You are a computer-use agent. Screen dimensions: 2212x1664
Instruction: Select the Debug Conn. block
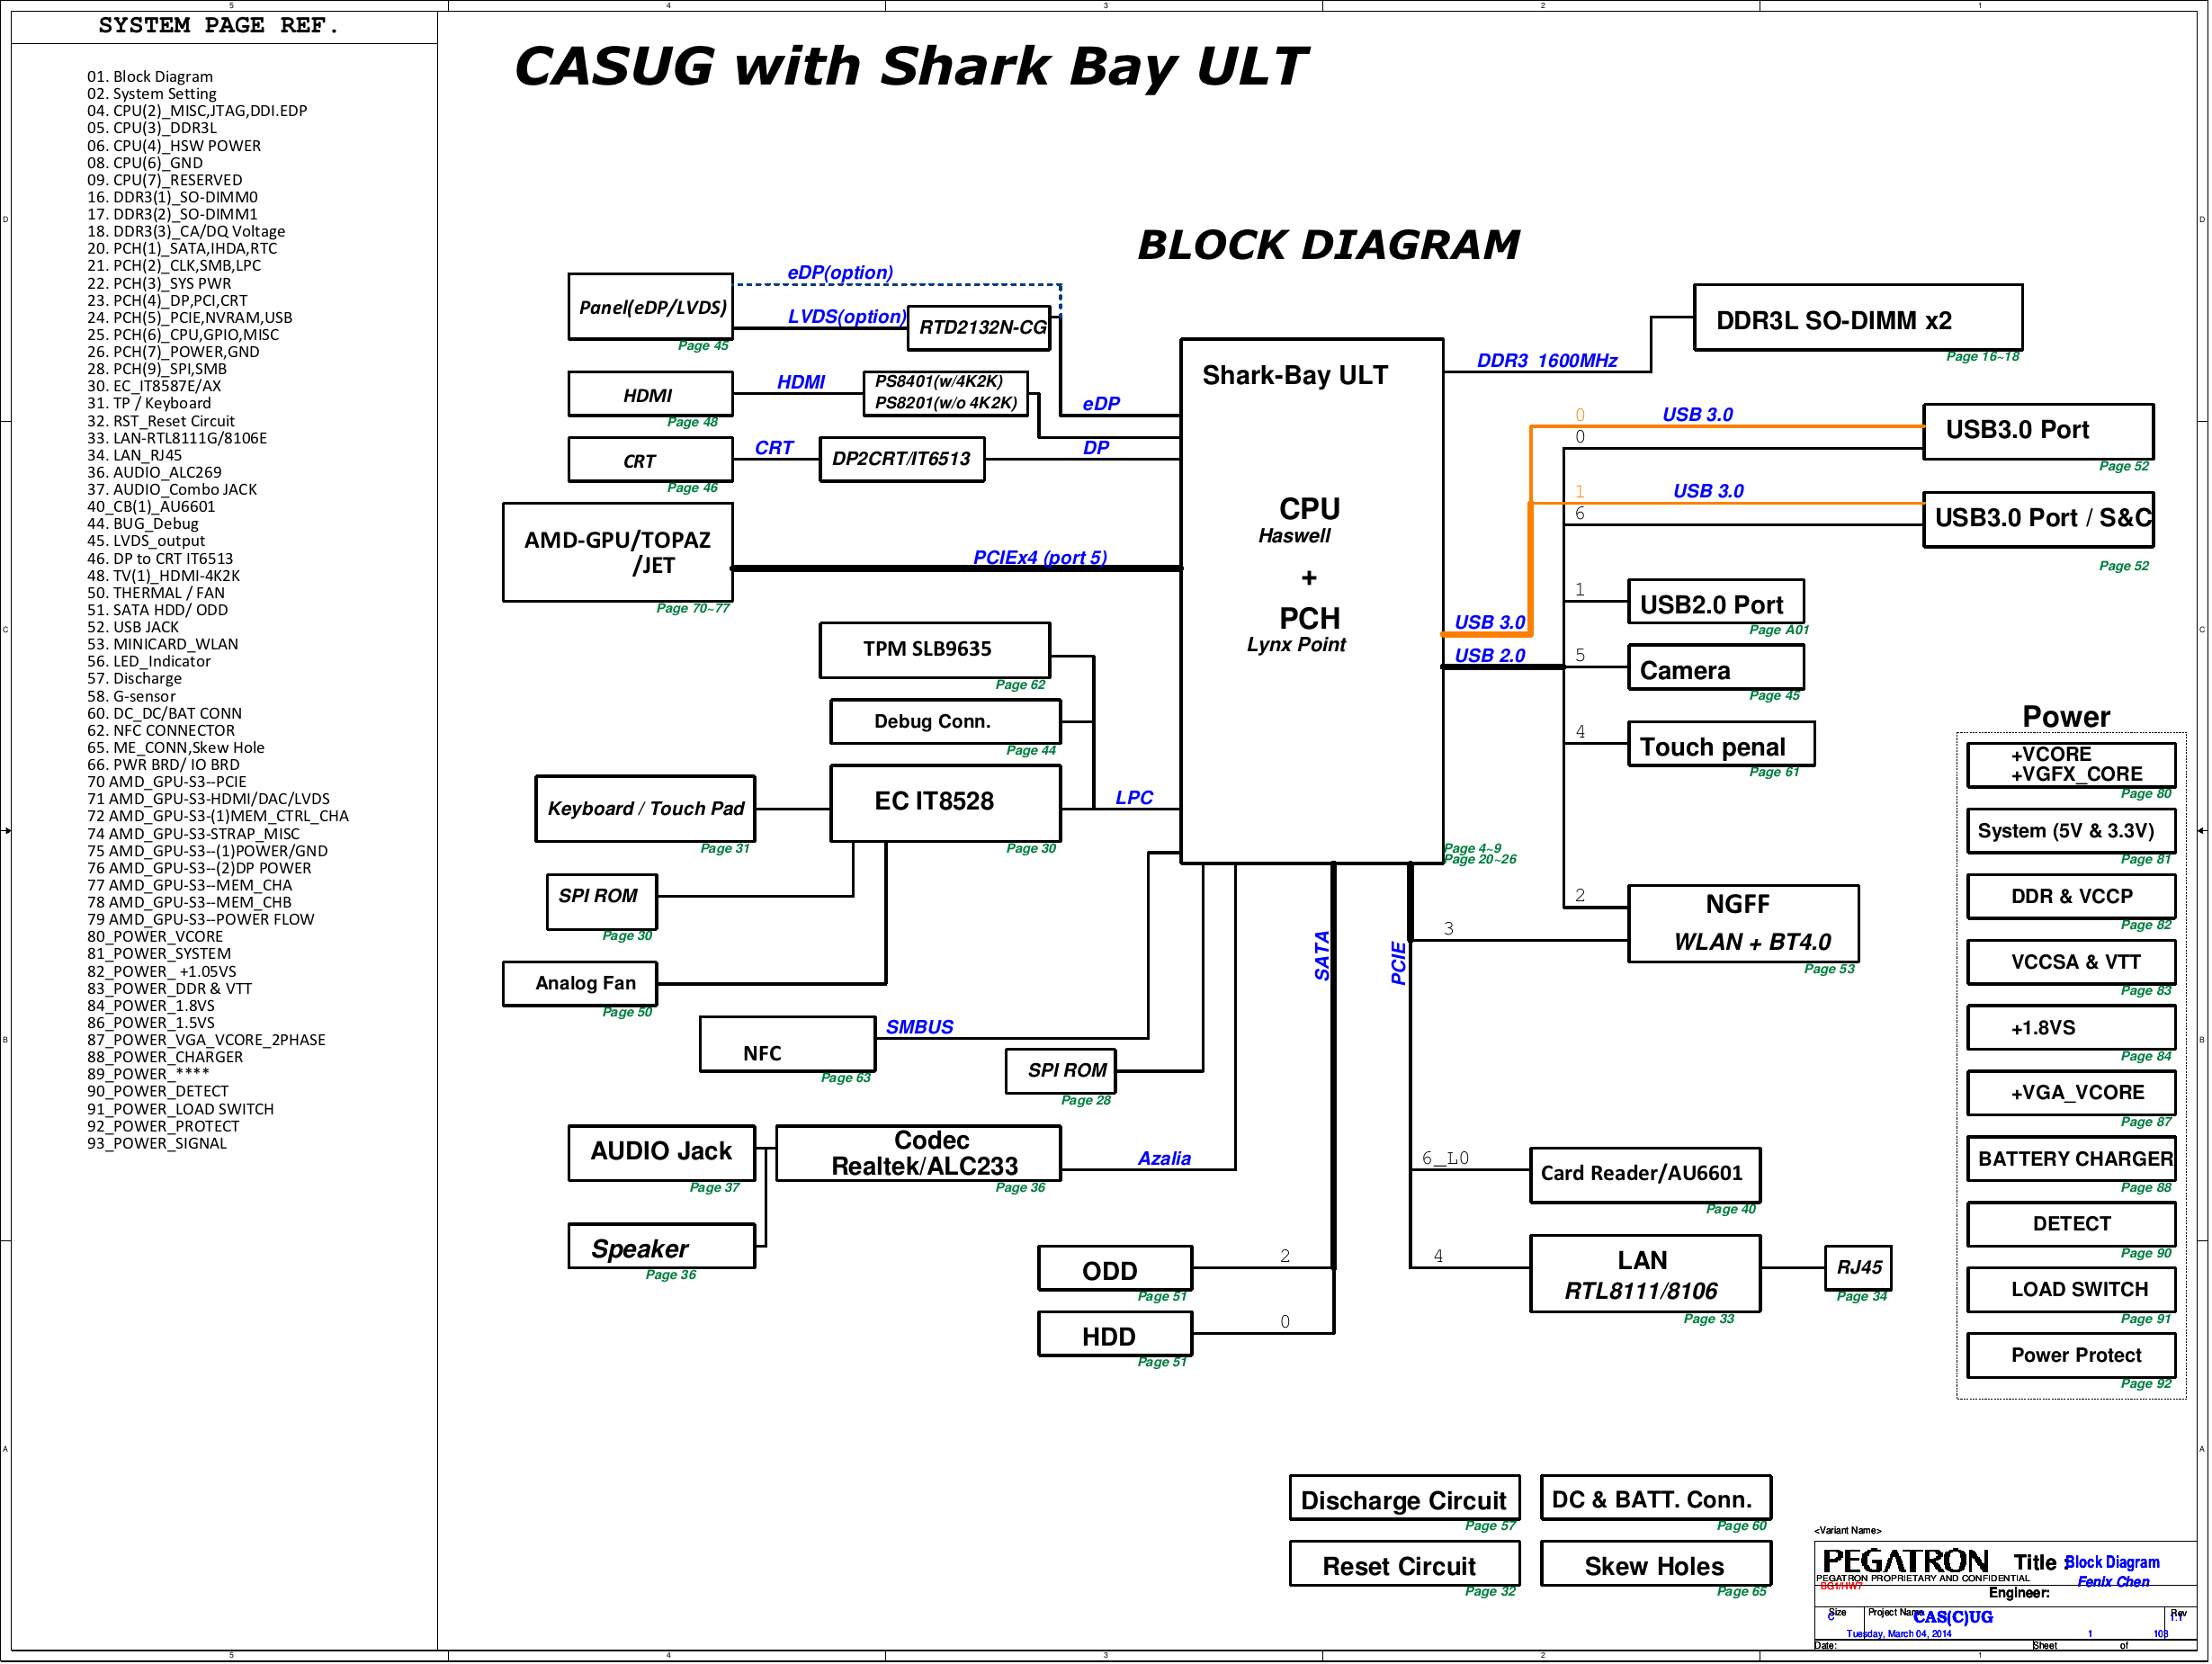pos(946,722)
